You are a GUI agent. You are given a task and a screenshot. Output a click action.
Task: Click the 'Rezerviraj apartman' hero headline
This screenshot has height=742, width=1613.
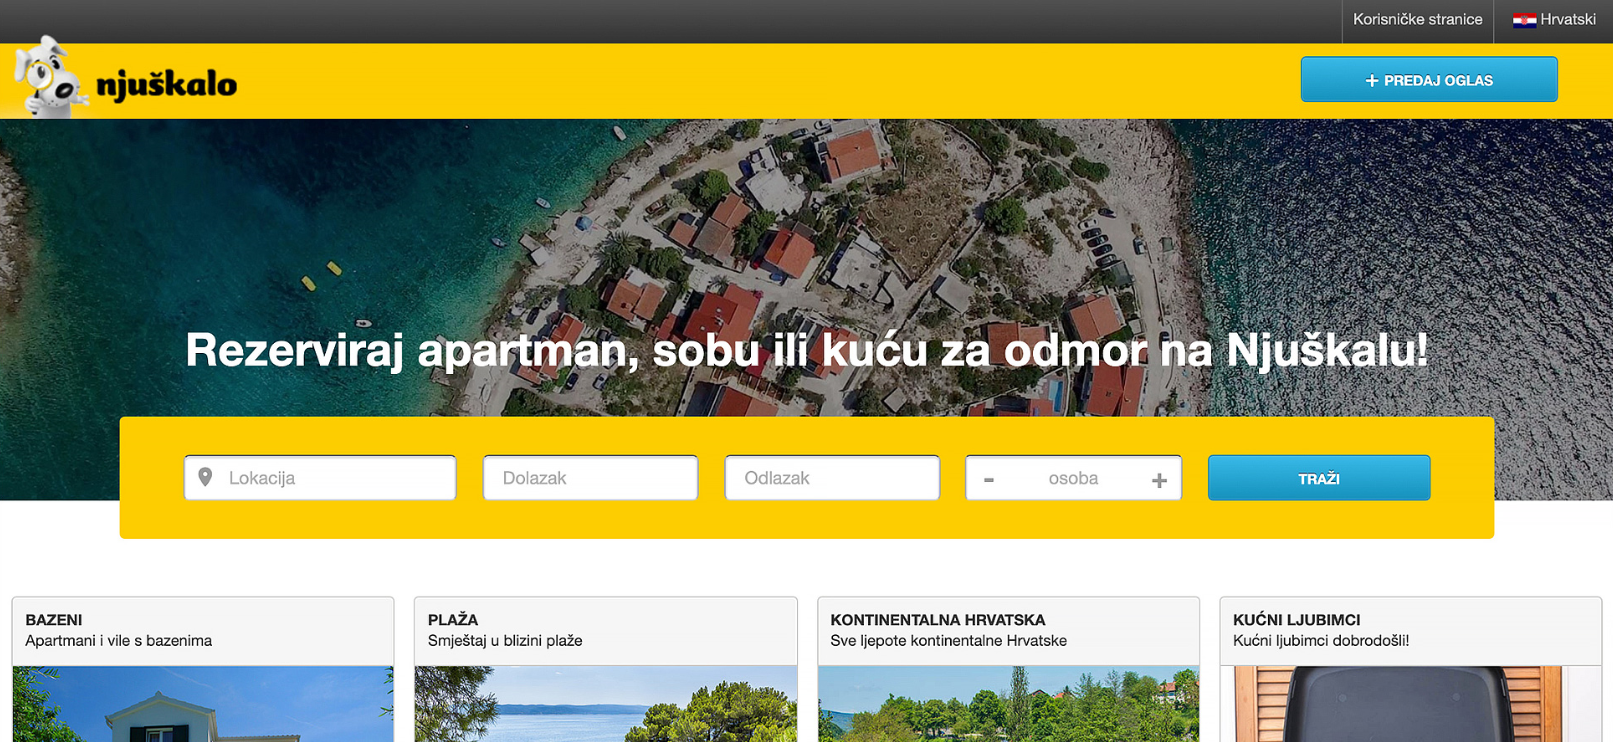[807, 351]
